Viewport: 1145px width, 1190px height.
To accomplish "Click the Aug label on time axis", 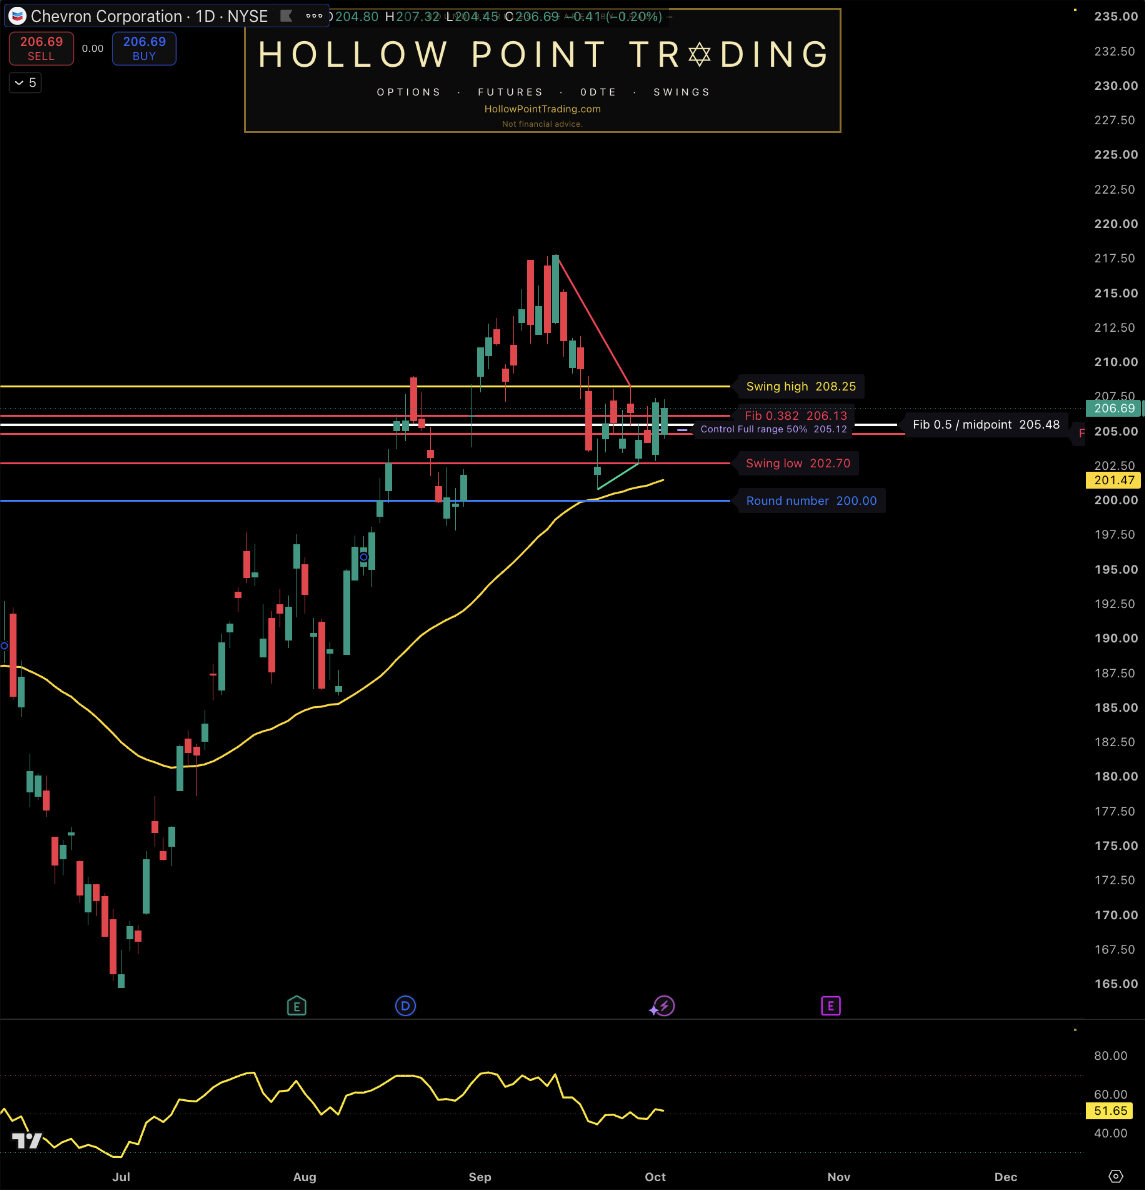I will [304, 1176].
